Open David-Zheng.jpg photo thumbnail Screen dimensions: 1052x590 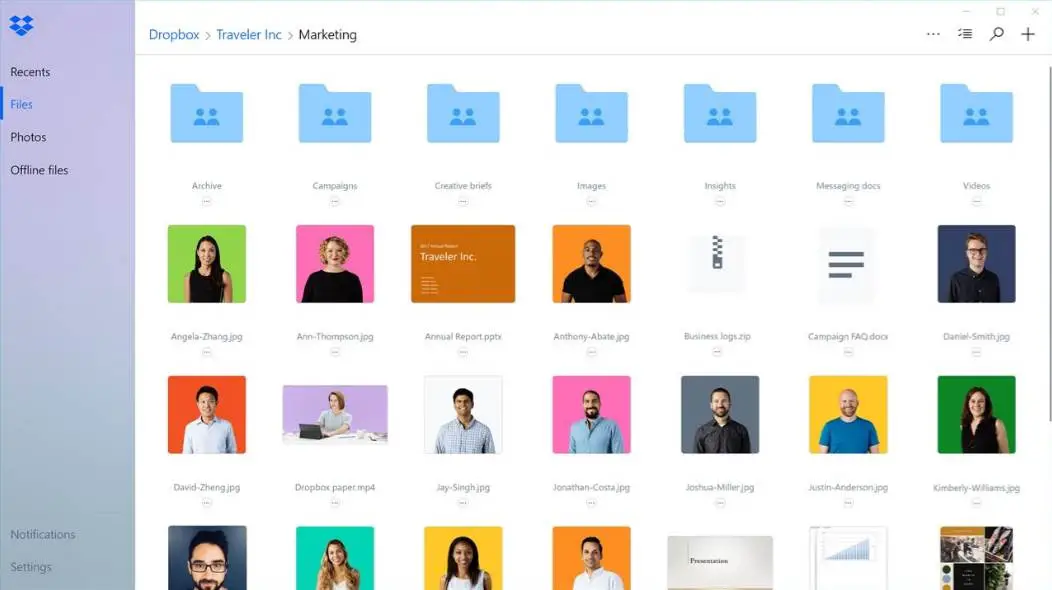[x=207, y=415]
